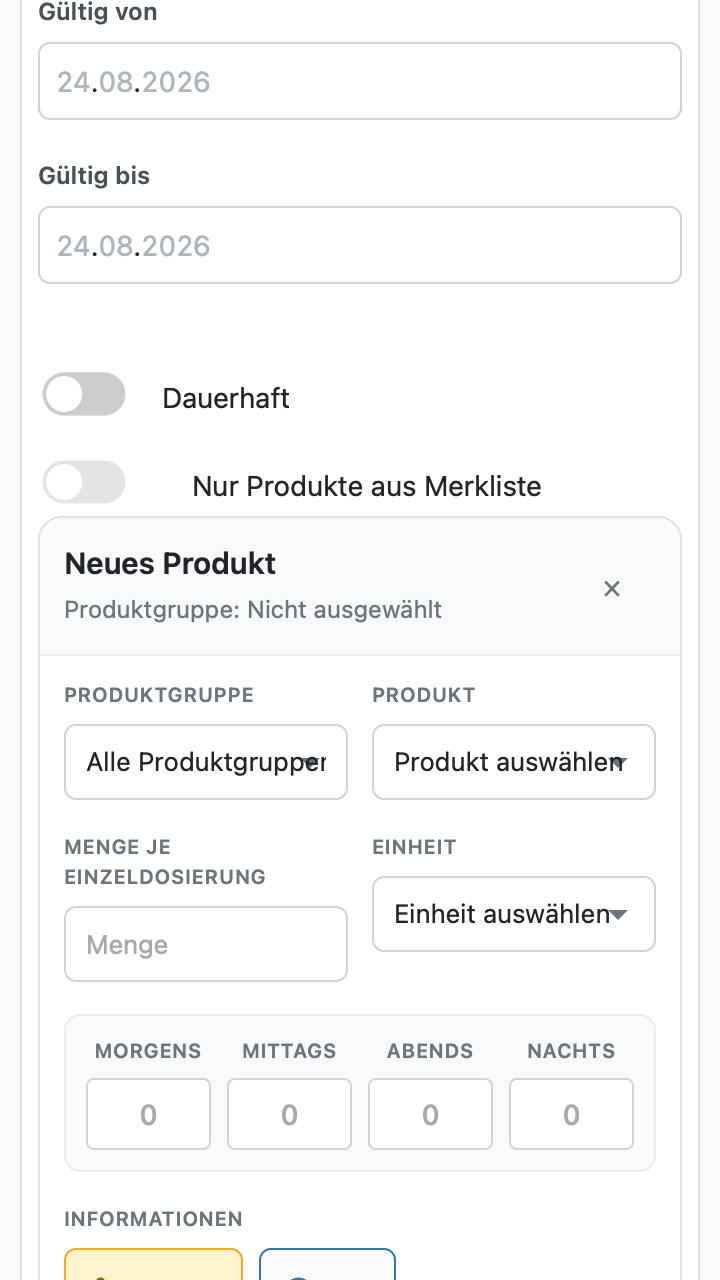
Task: Click the Mittags dosage field
Action: 290,1114
